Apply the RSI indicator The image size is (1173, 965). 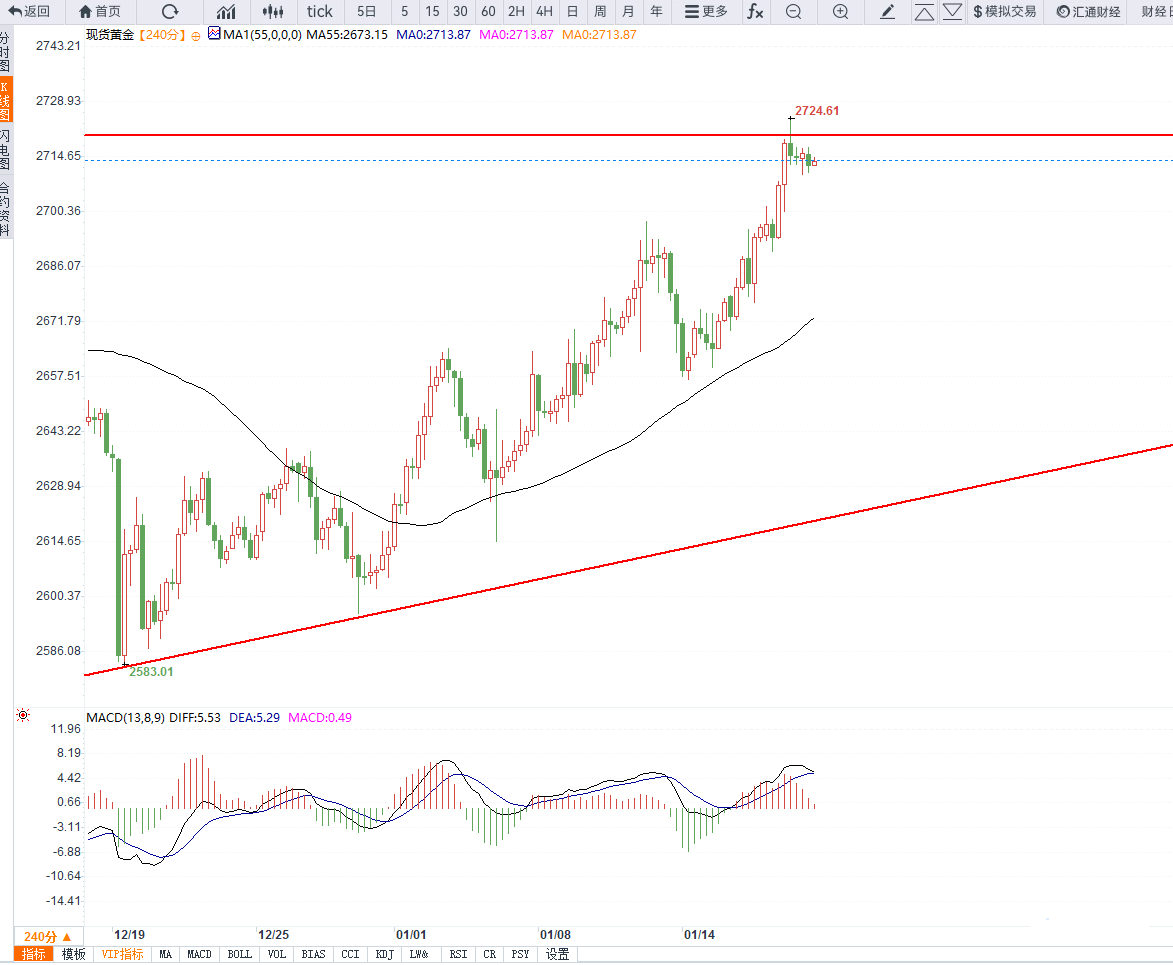click(x=458, y=954)
